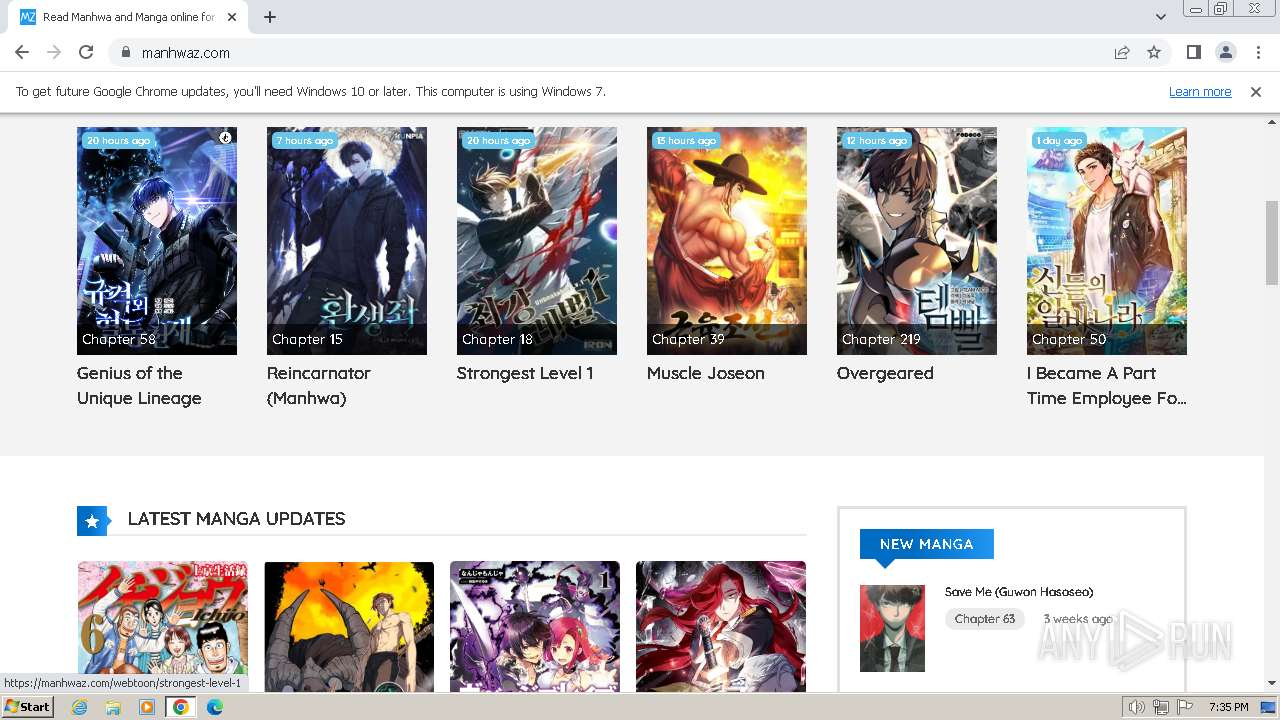Open the first latest update manga cover numbered 6
Viewport: 1280px width, 720px height.
[163, 626]
